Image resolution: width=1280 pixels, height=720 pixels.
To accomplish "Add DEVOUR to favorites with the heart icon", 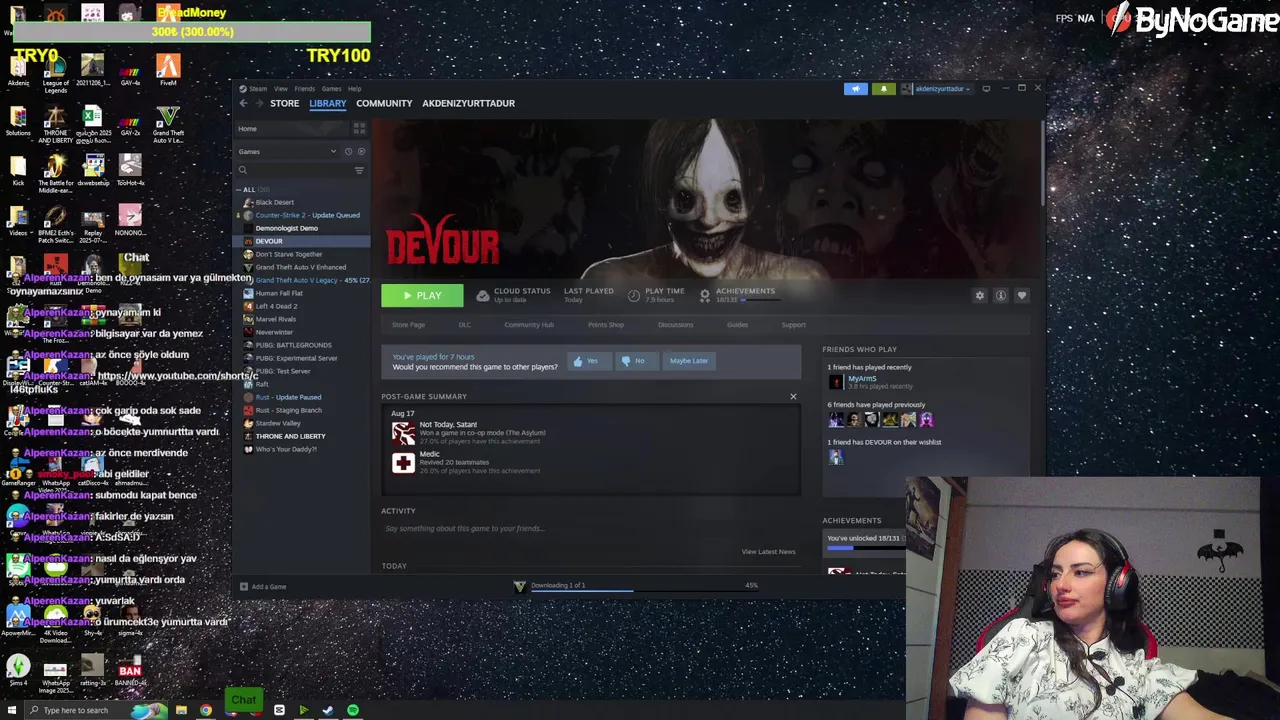I will (x=1022, y=295).
